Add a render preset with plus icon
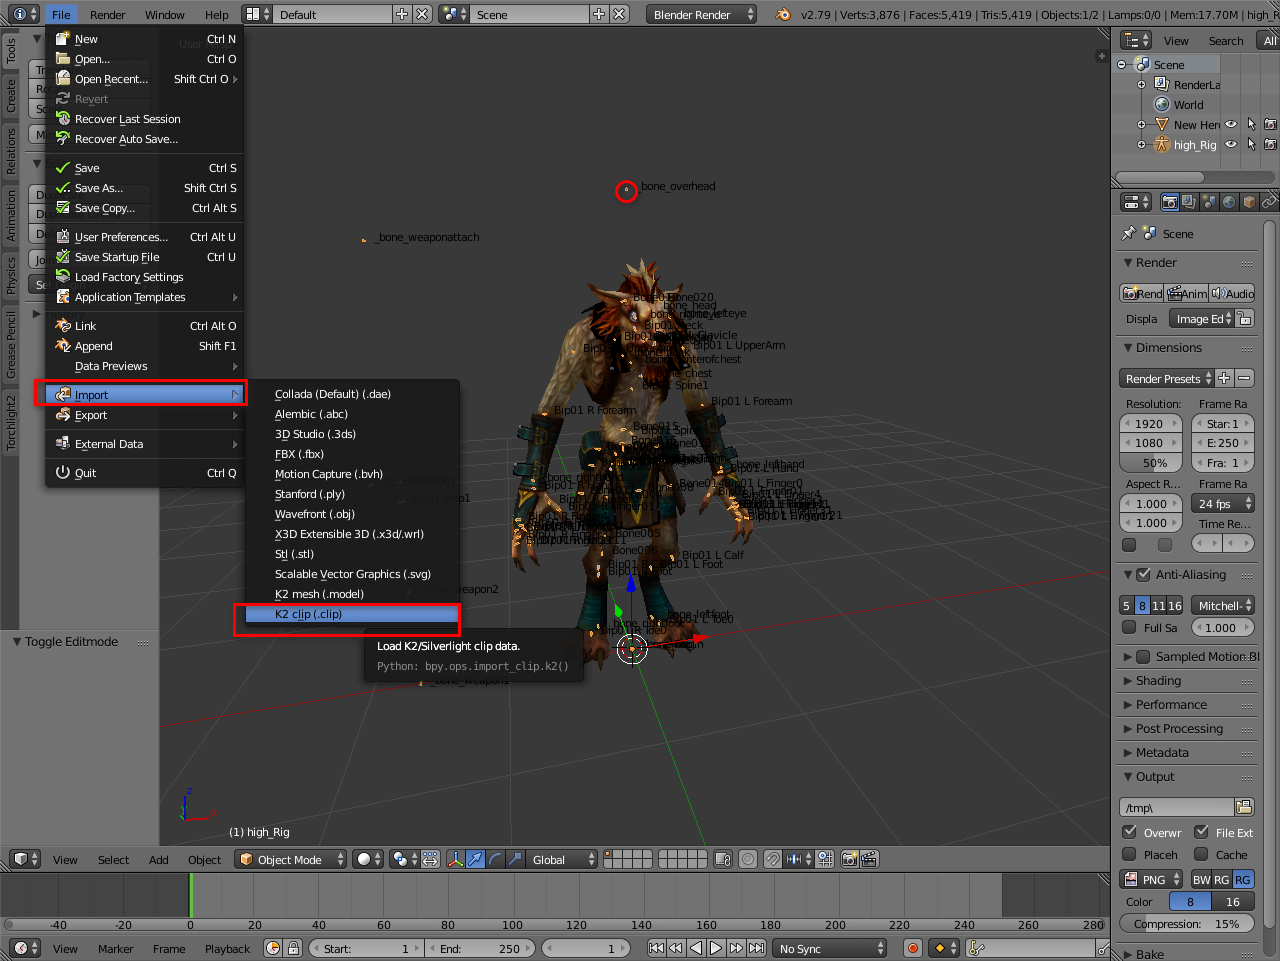This screenshot has width=1280, height=961. point(1224,378)
